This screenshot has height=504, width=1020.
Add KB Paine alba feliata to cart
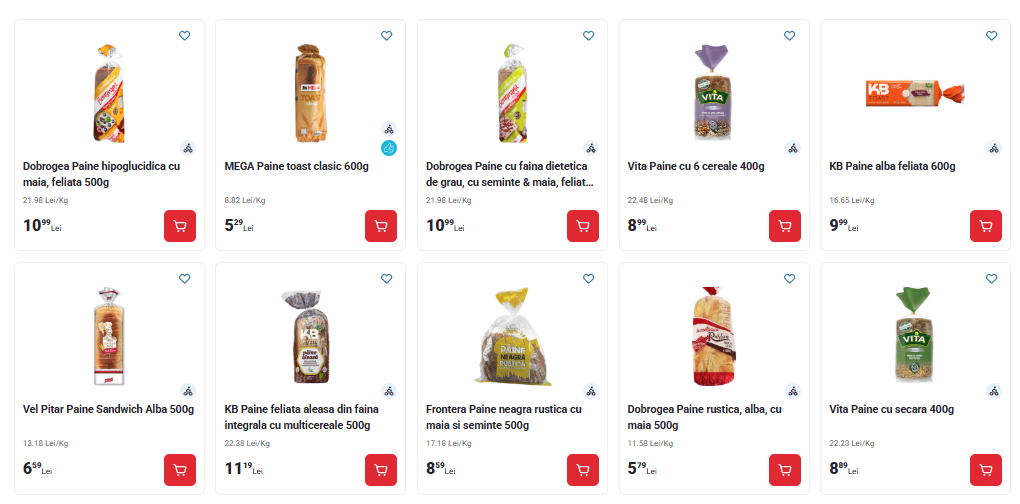pos(986,226)
